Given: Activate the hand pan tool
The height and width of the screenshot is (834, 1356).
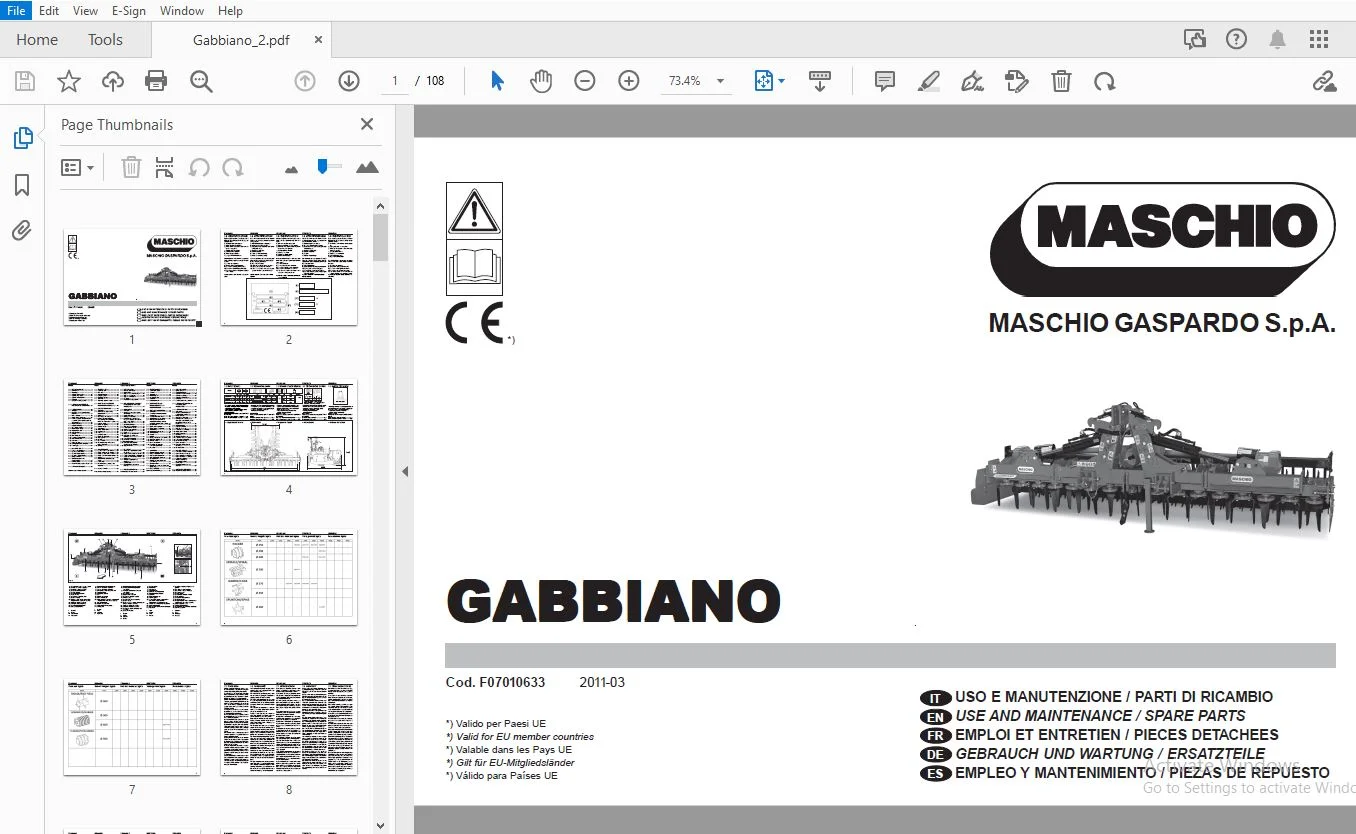Looking at the screenshot, I should click(541, 81).
